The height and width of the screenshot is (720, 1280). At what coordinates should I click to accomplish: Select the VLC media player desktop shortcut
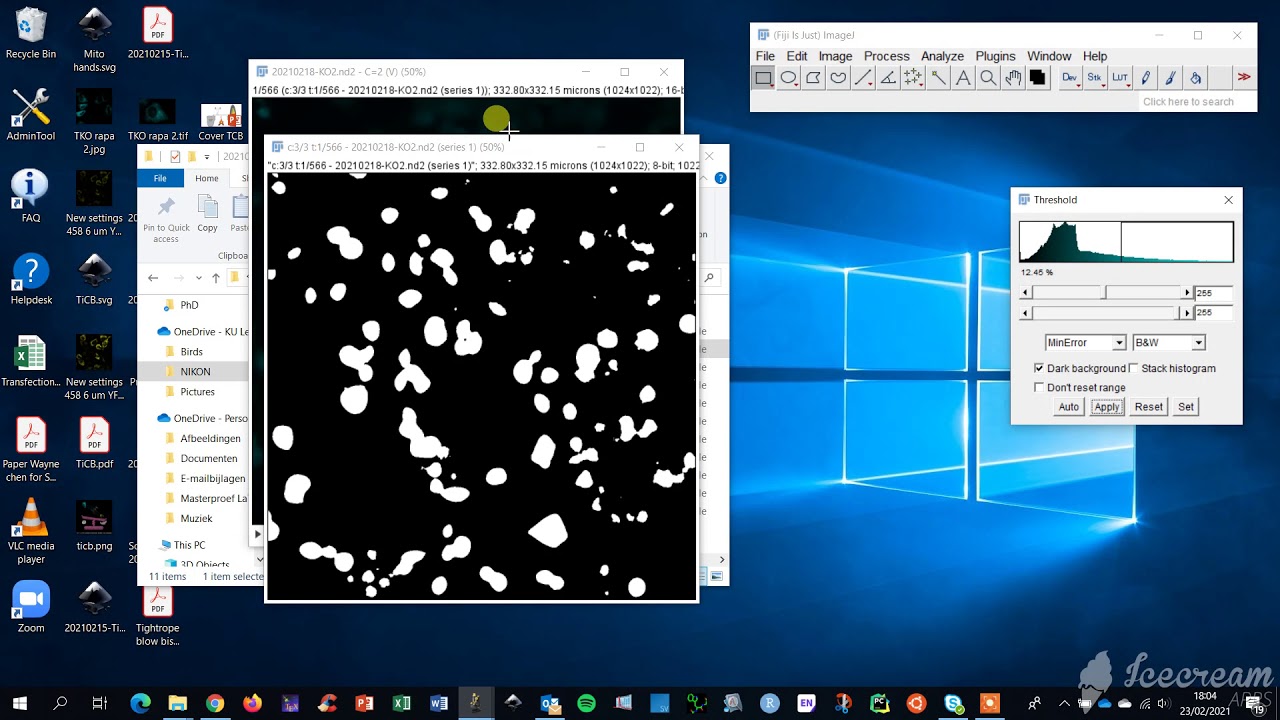click(31, 530)
